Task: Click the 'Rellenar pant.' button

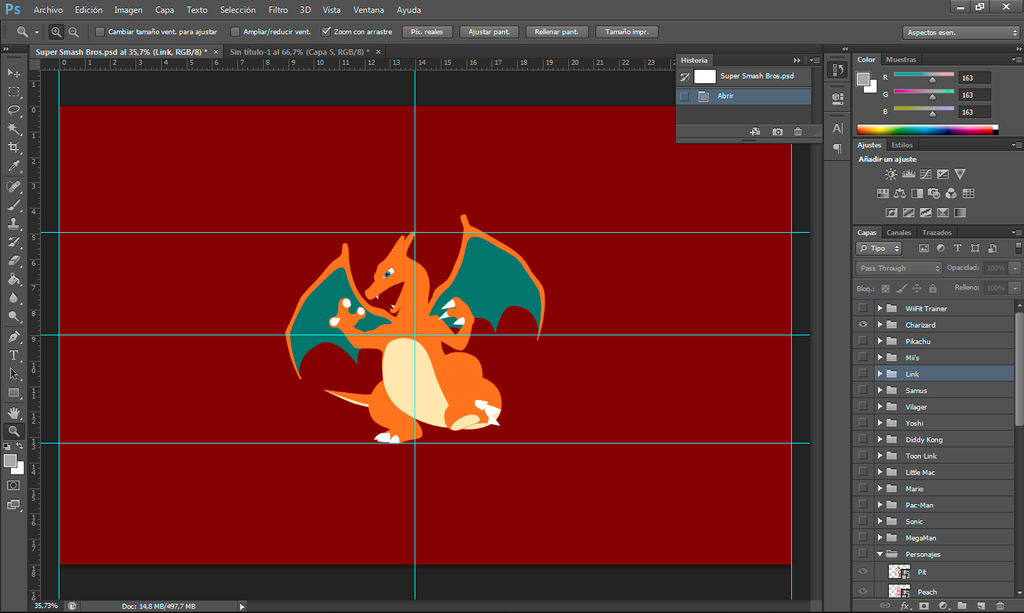Action: (x=556, y=31)
